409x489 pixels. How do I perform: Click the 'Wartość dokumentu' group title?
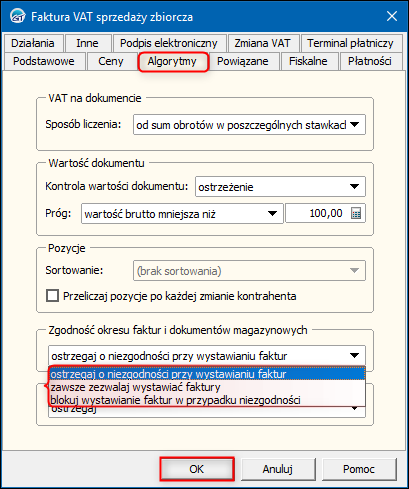[x=97, y=163]
